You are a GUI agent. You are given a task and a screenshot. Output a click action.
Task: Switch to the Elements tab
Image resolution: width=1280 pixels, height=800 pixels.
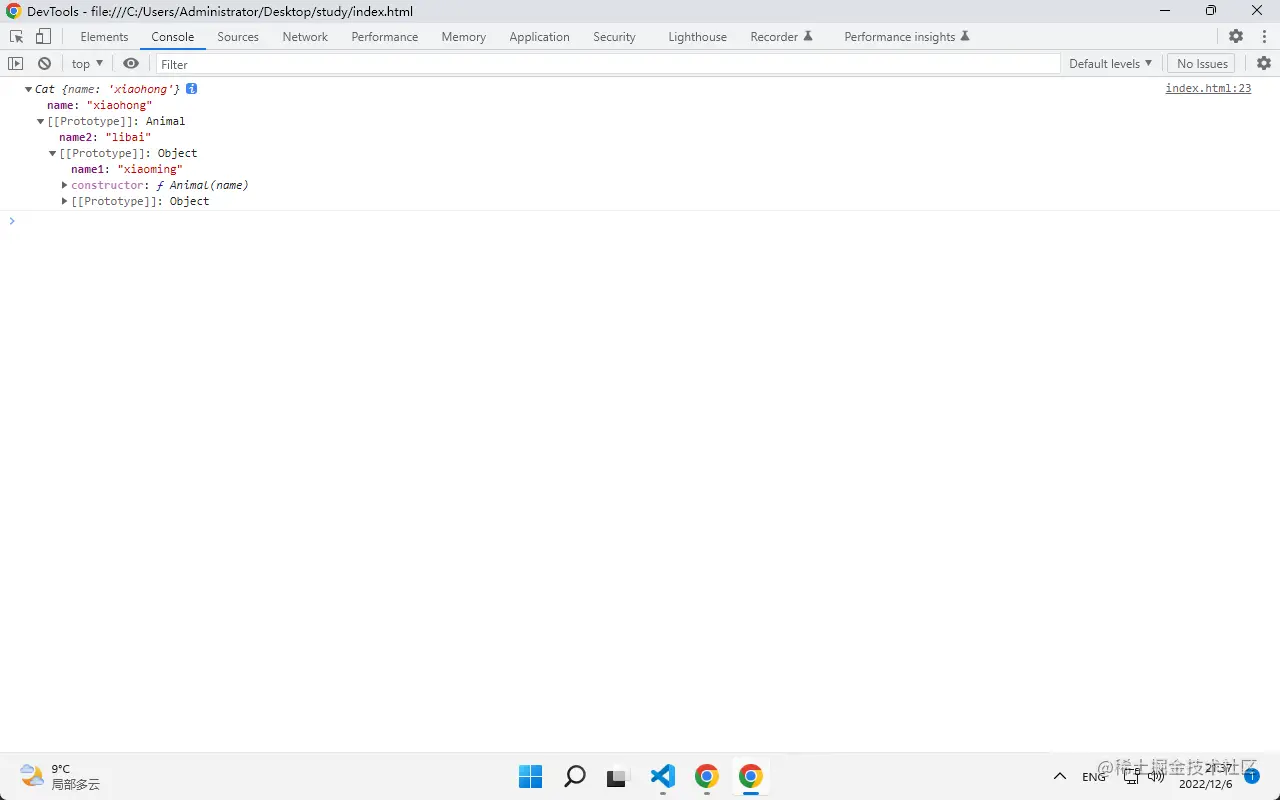[x=105, y=37]
